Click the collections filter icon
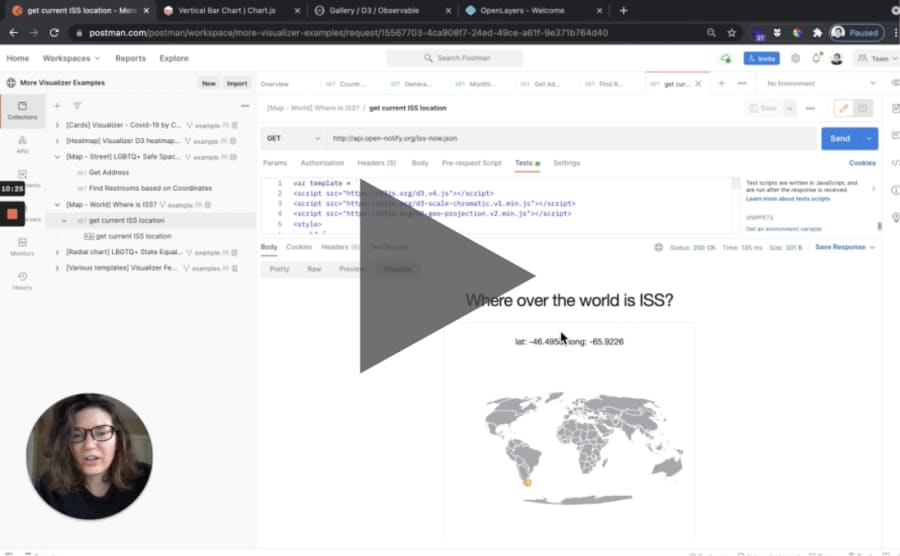Viewport: 900px width, 556px height. pyautogui.click(x=77, y=106)
